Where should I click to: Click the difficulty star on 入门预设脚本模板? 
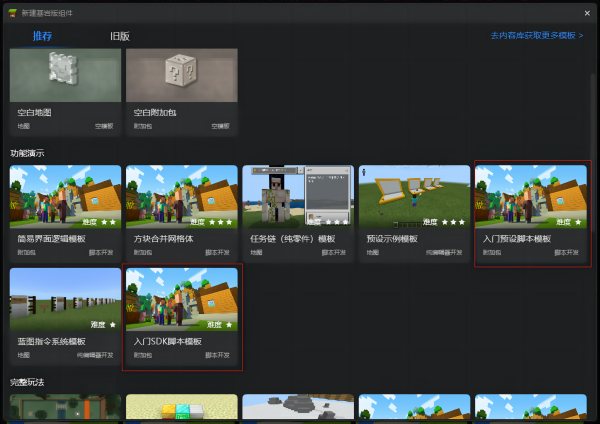578,222
